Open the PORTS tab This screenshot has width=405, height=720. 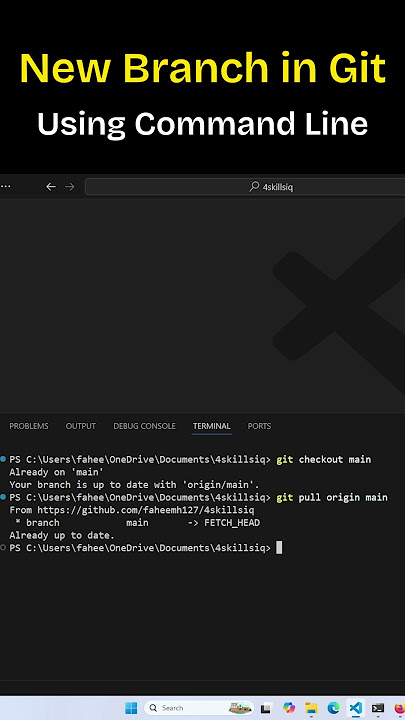[x=259, y=426]
